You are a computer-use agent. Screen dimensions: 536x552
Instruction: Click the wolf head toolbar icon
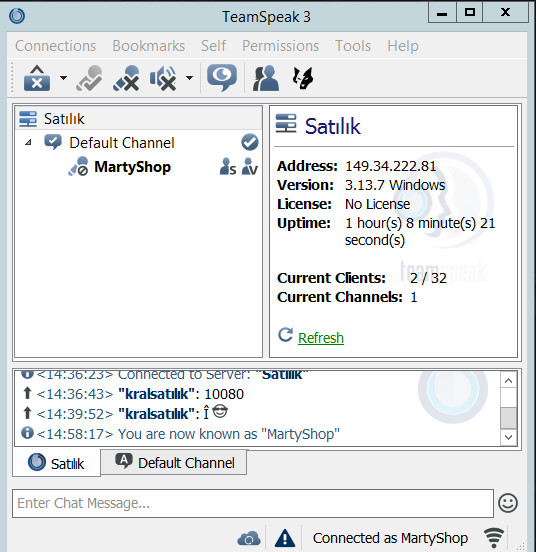[x=303, y=78]
